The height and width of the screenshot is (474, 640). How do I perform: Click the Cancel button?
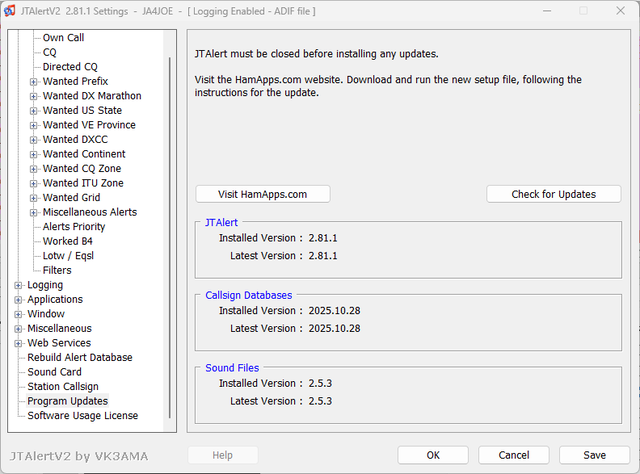(514, 455)
